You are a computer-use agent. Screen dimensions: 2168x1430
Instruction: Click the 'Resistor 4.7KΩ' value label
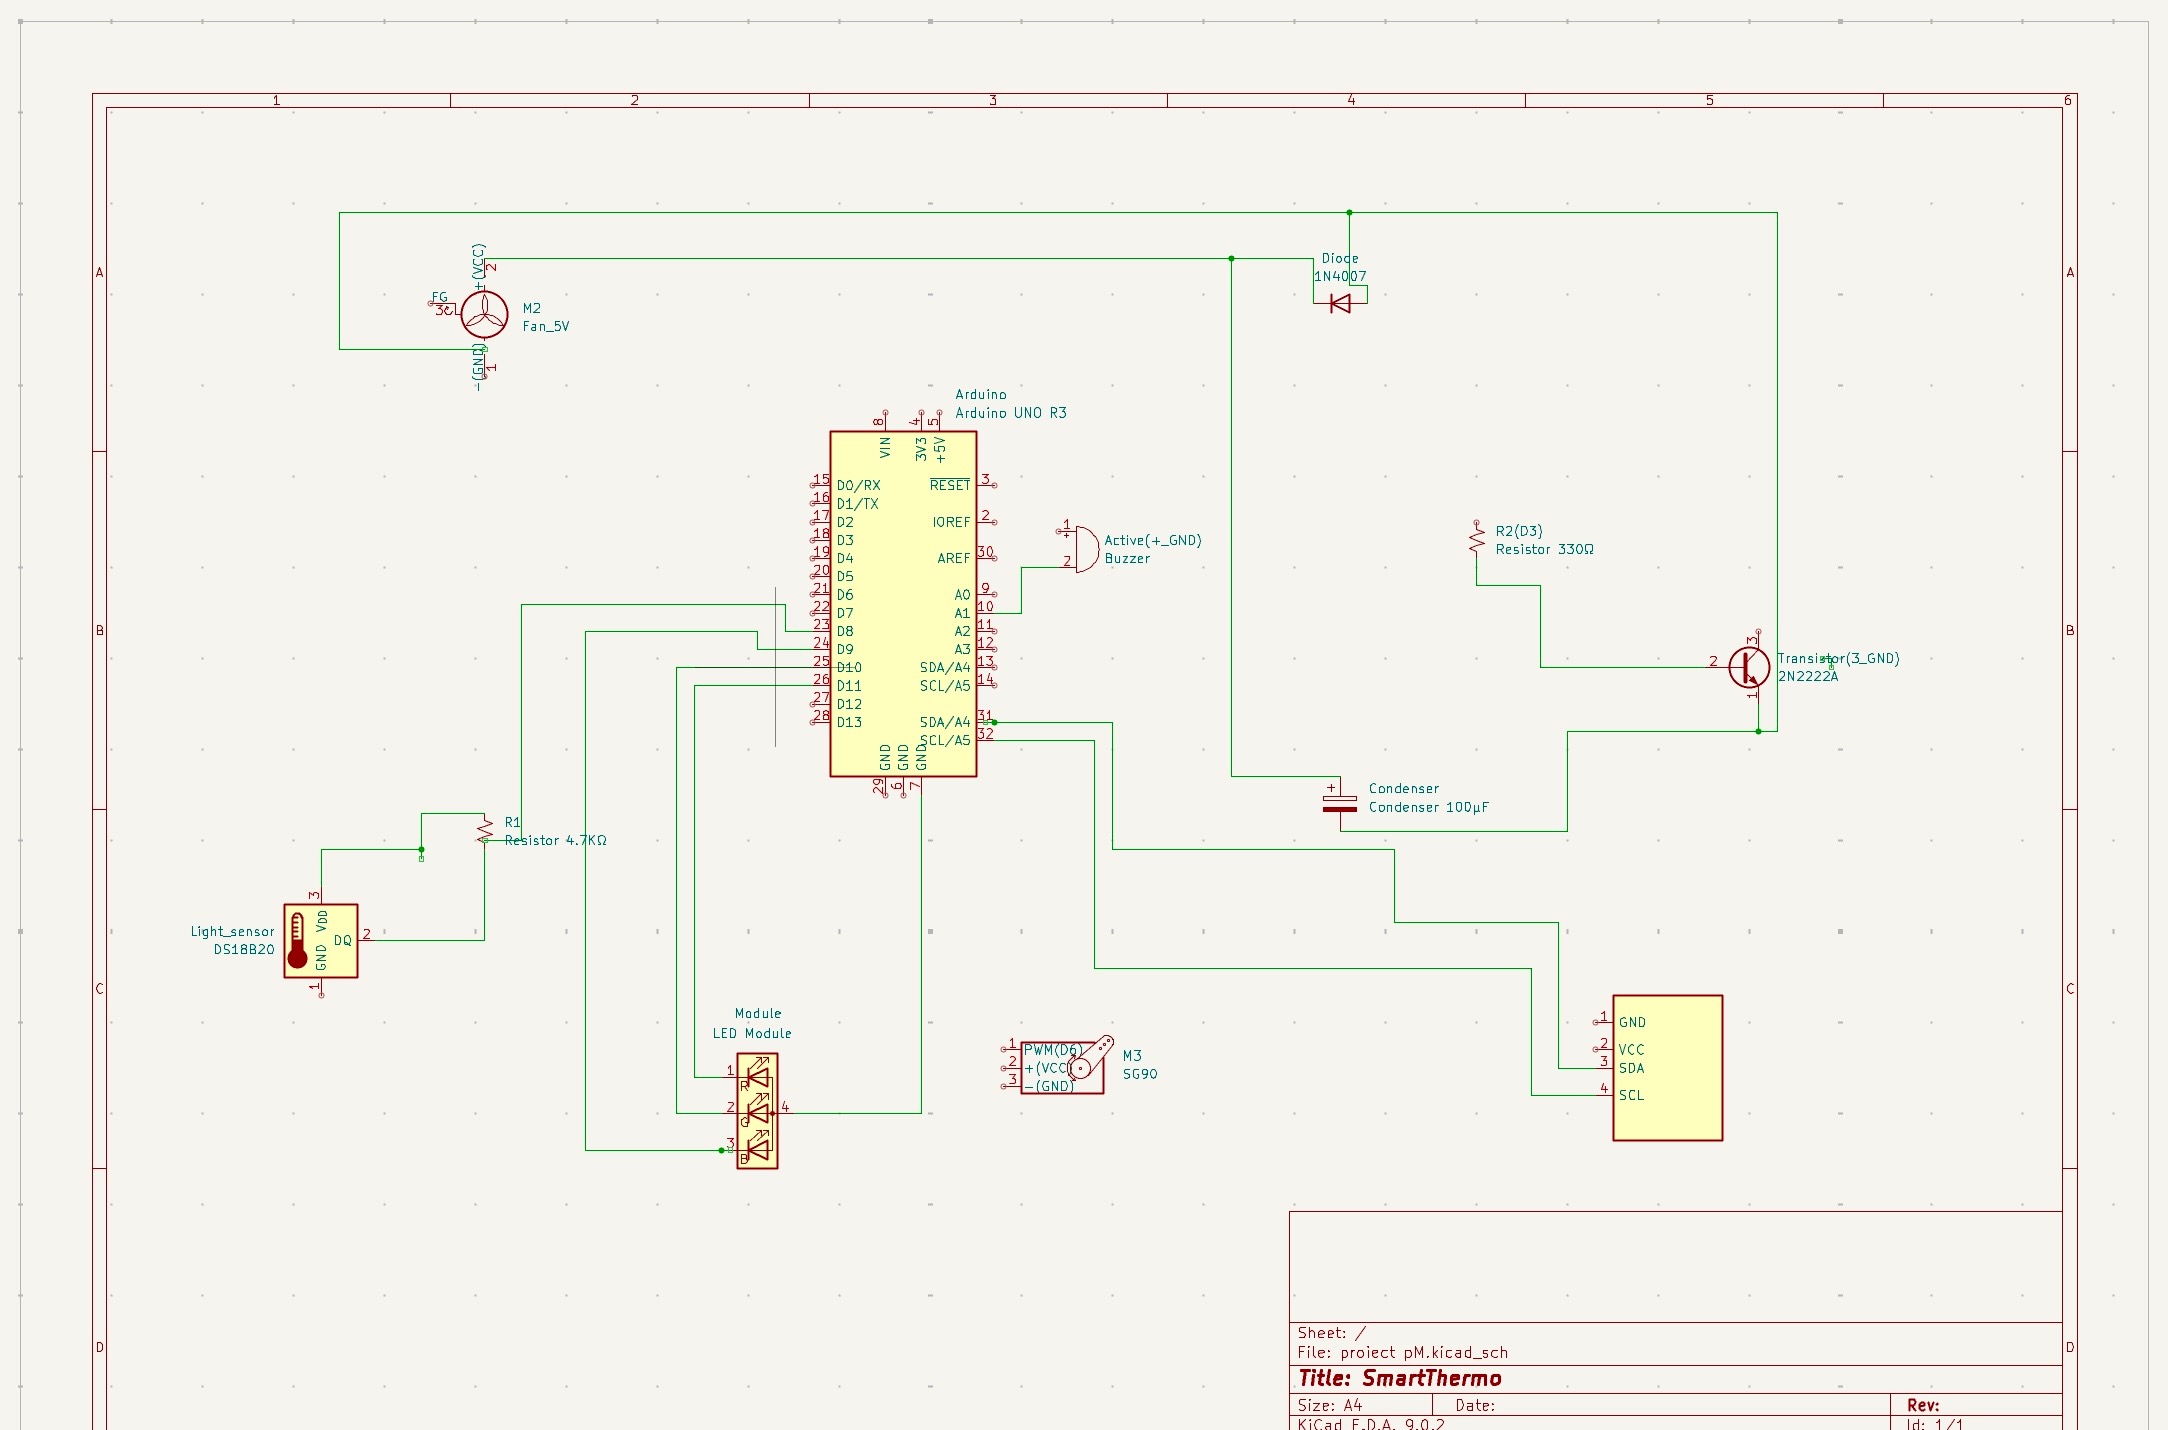coord(555,841)
